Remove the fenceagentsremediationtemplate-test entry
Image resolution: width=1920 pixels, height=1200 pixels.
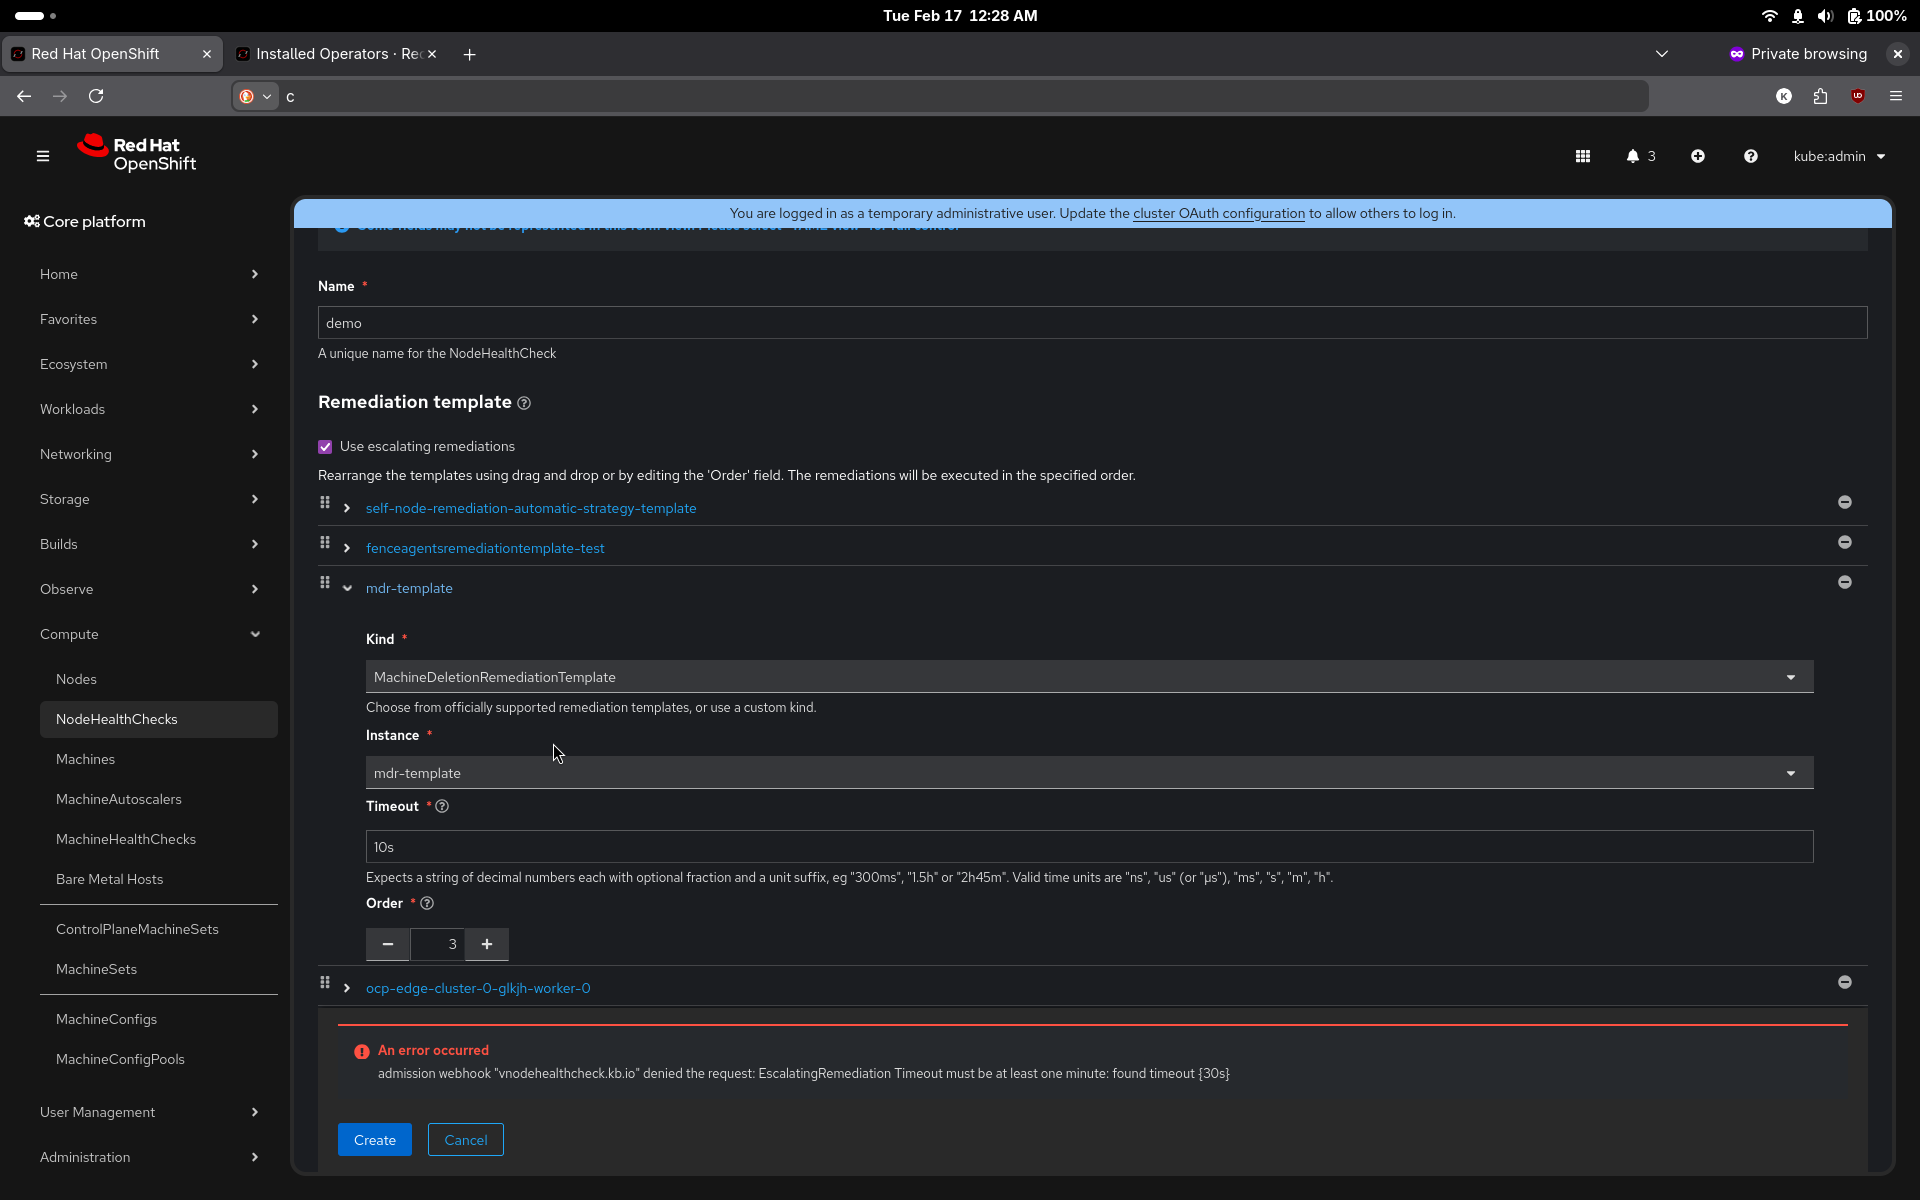click(x=1844, y=542)
